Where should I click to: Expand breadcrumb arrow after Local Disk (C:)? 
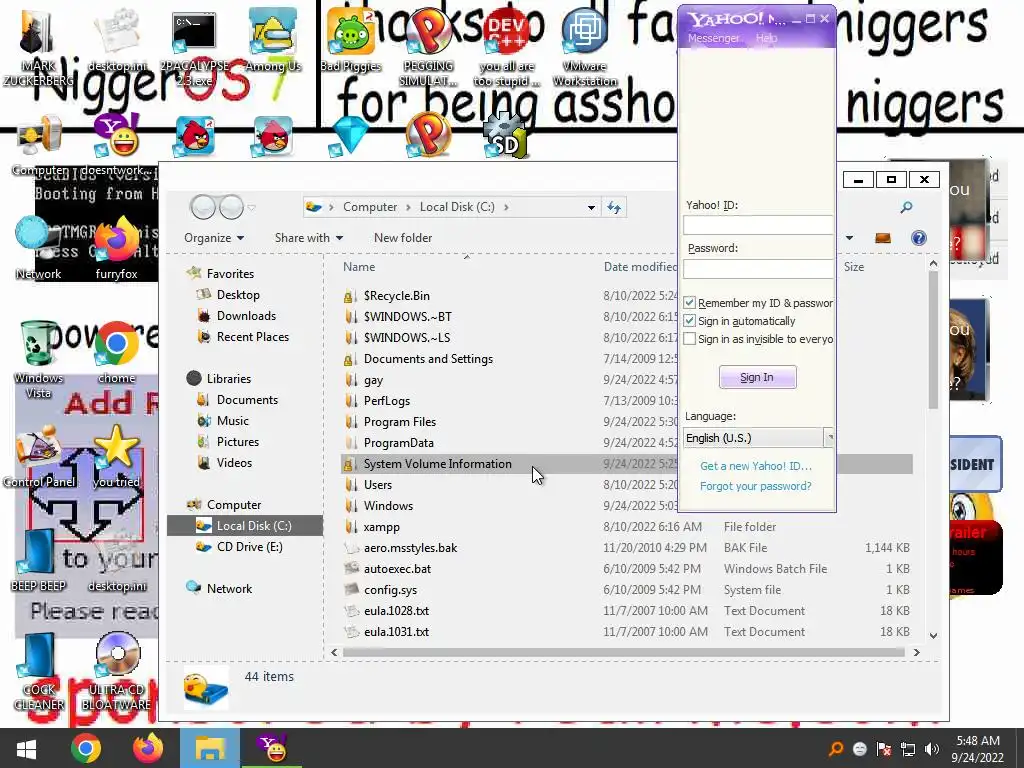click(506, 207)
